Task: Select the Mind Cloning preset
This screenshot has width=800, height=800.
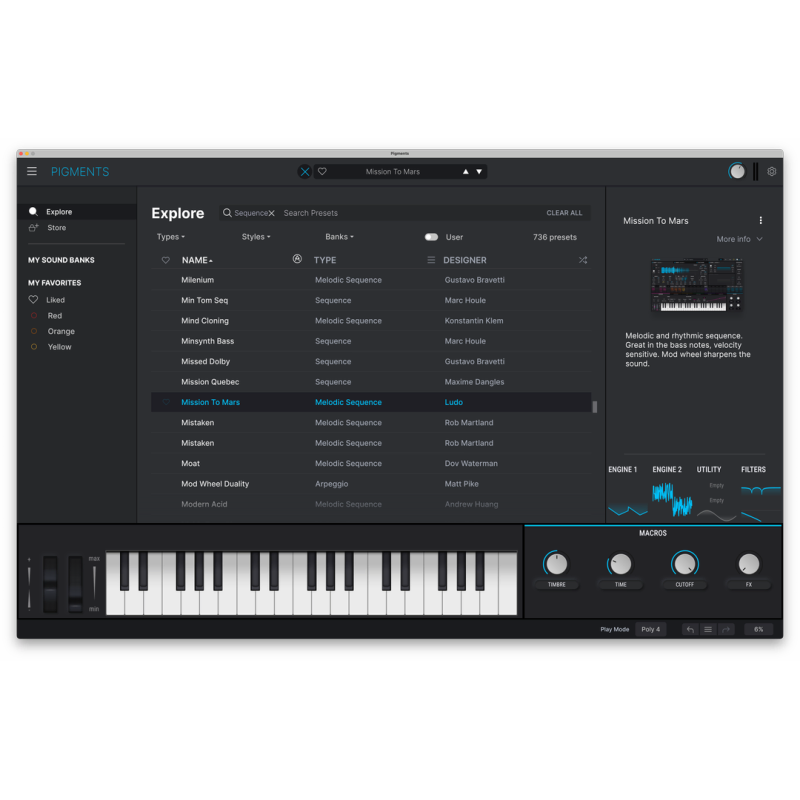Action: click(371, 321)
